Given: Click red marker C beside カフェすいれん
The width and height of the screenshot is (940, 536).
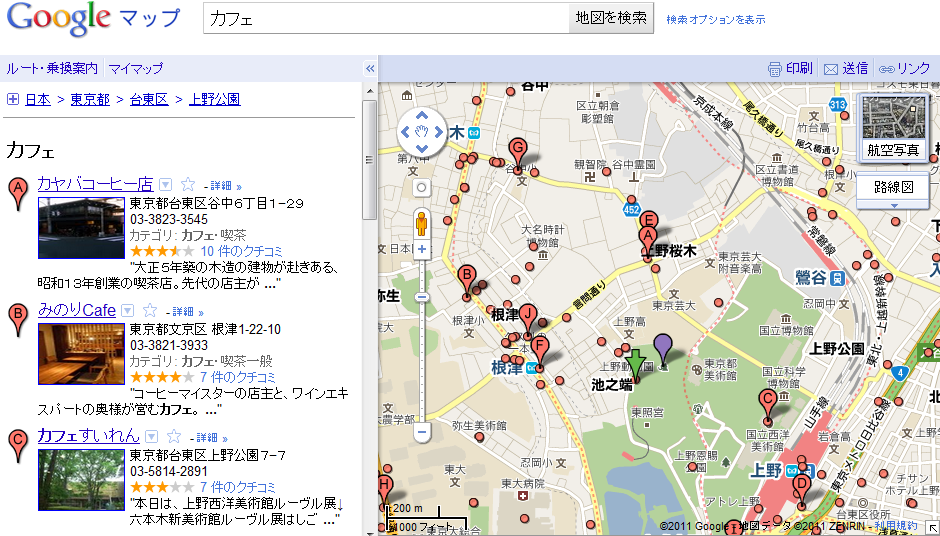Looking at the screenshot, I should [19, 446].
